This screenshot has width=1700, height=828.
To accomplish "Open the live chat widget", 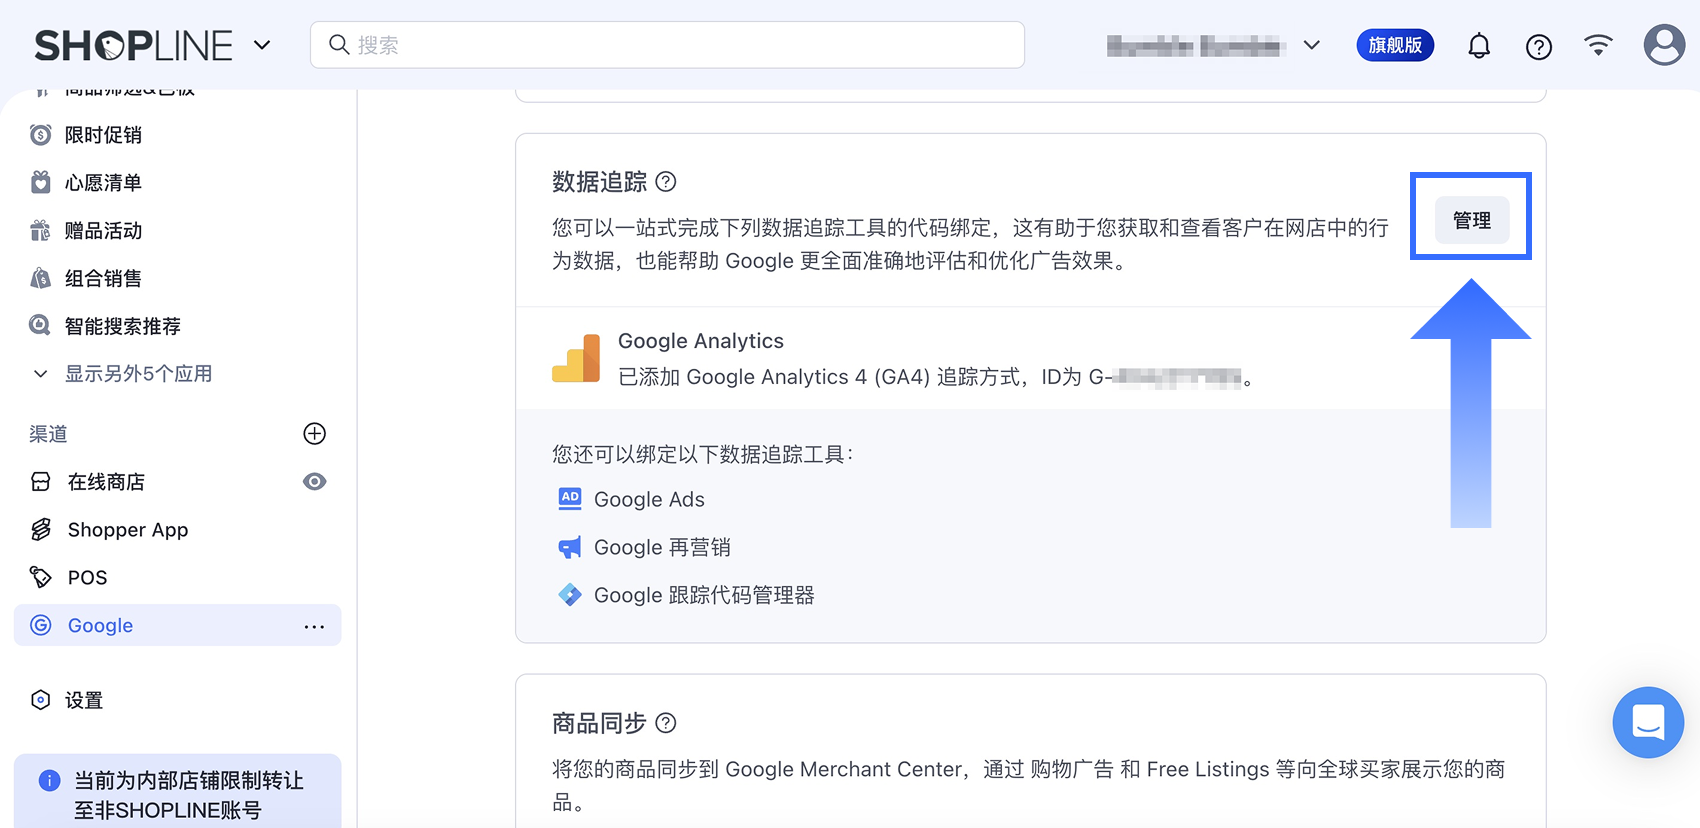I will tap(1648, 722).
